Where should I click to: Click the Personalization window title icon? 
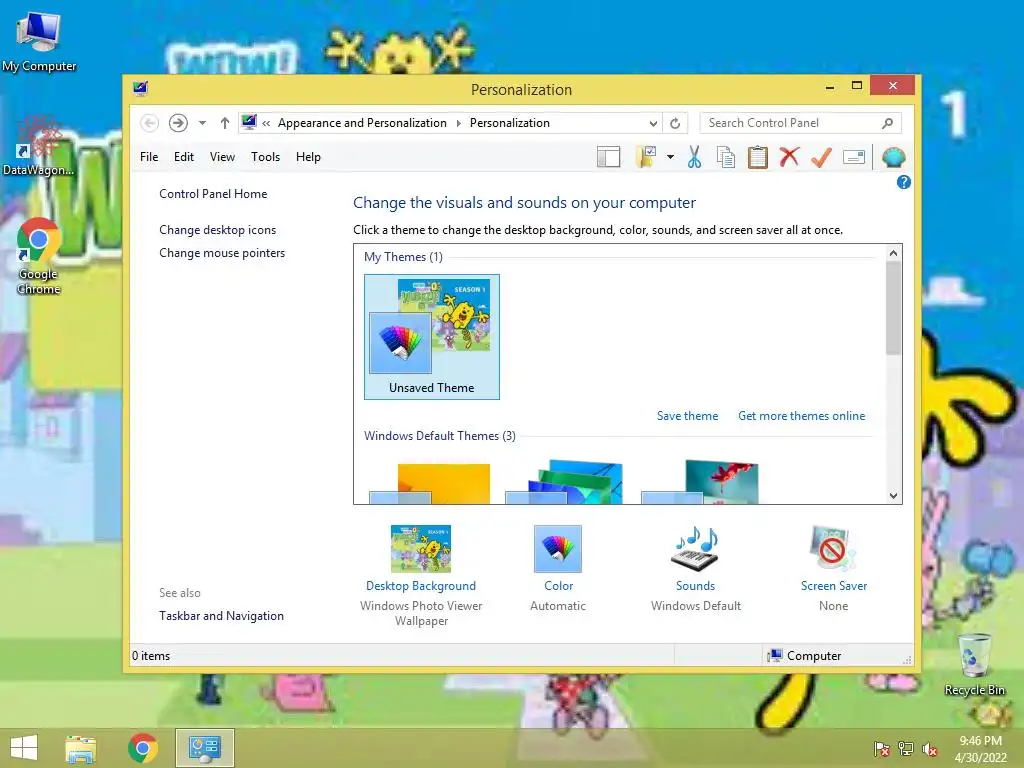[140, 88]
